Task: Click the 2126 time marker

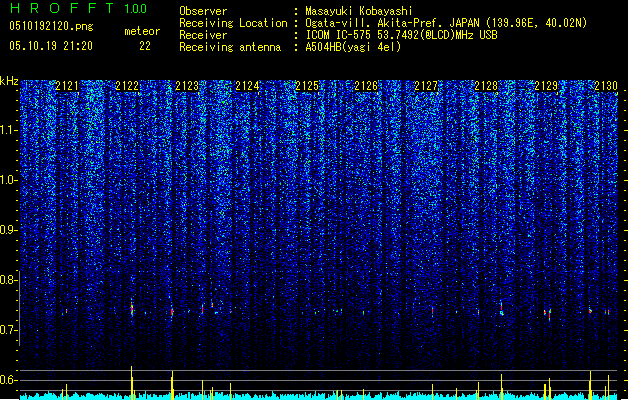Action: [x=366, y=86]
